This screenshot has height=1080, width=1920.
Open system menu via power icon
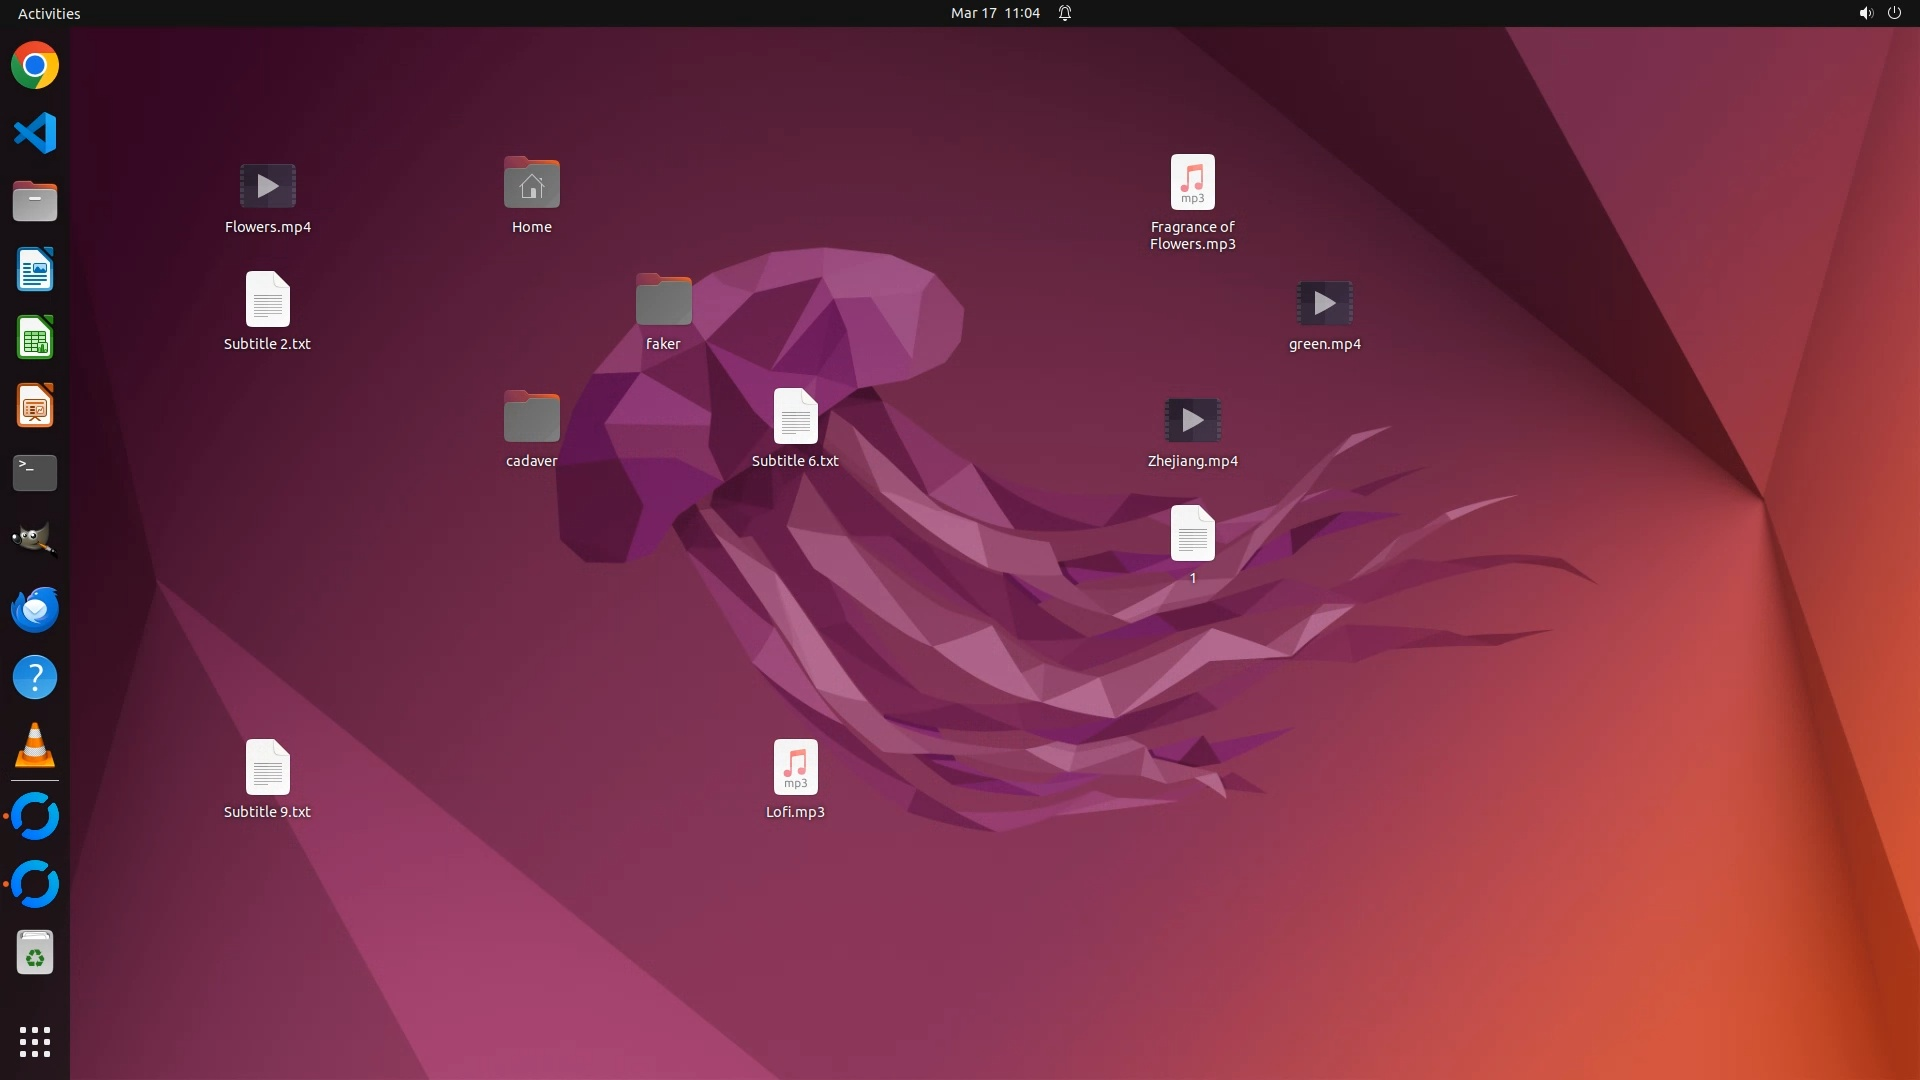tap(1894, 13)
